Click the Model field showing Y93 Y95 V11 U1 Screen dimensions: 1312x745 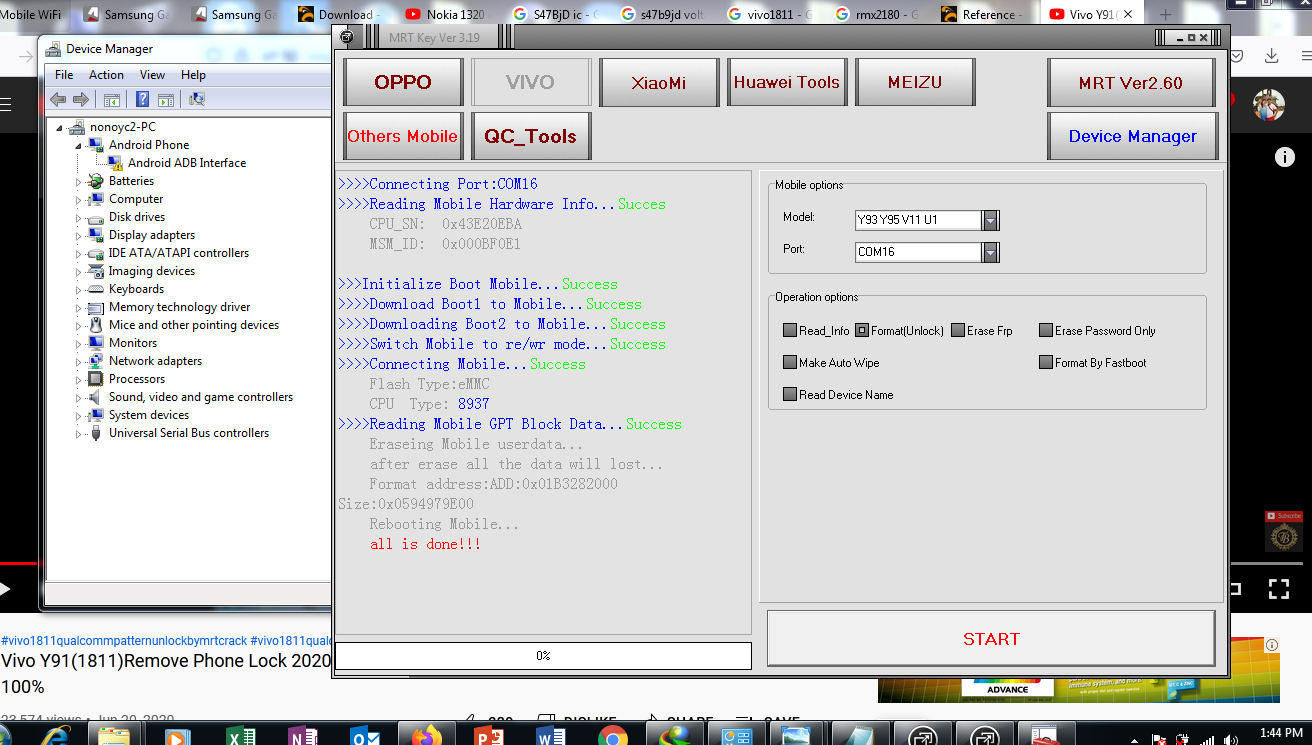919,220
